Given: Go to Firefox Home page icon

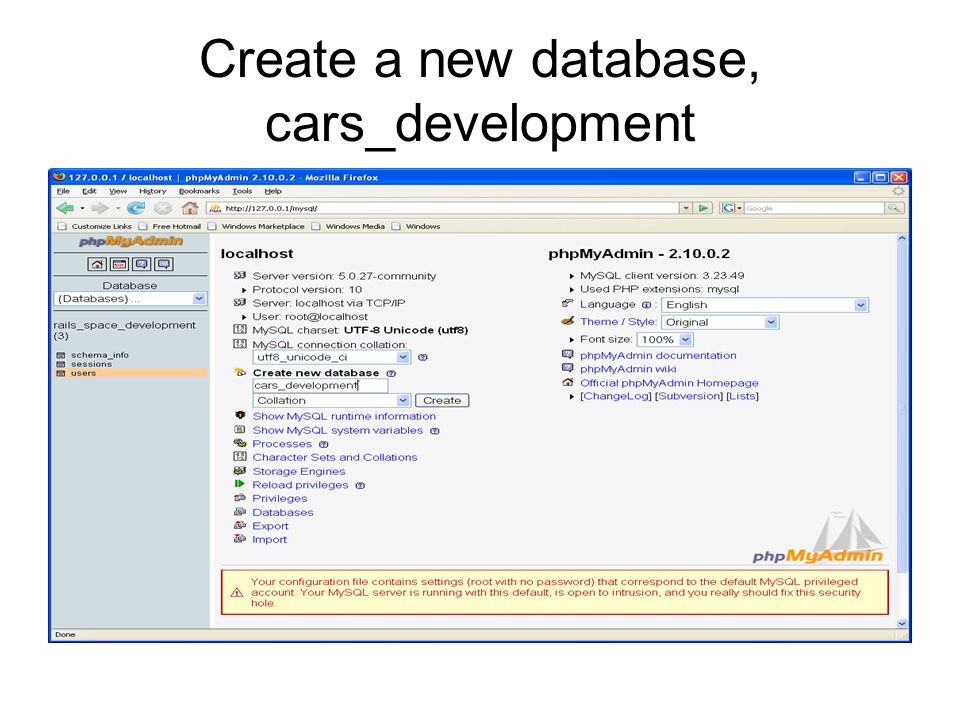Looking at the screenshot, I should 190,208.
